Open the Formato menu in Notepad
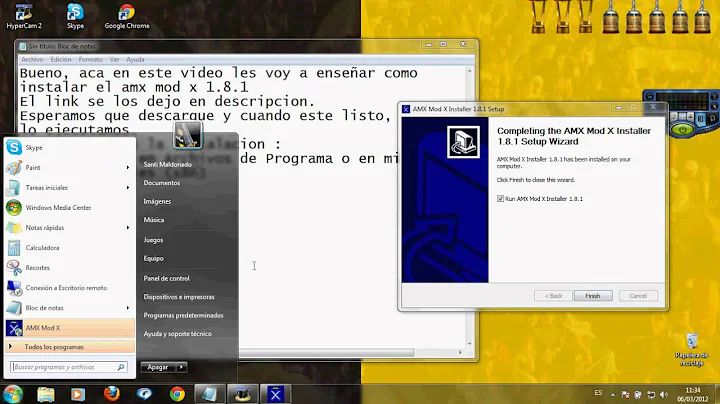The image size is (720, 404). (x=90, y=59)
